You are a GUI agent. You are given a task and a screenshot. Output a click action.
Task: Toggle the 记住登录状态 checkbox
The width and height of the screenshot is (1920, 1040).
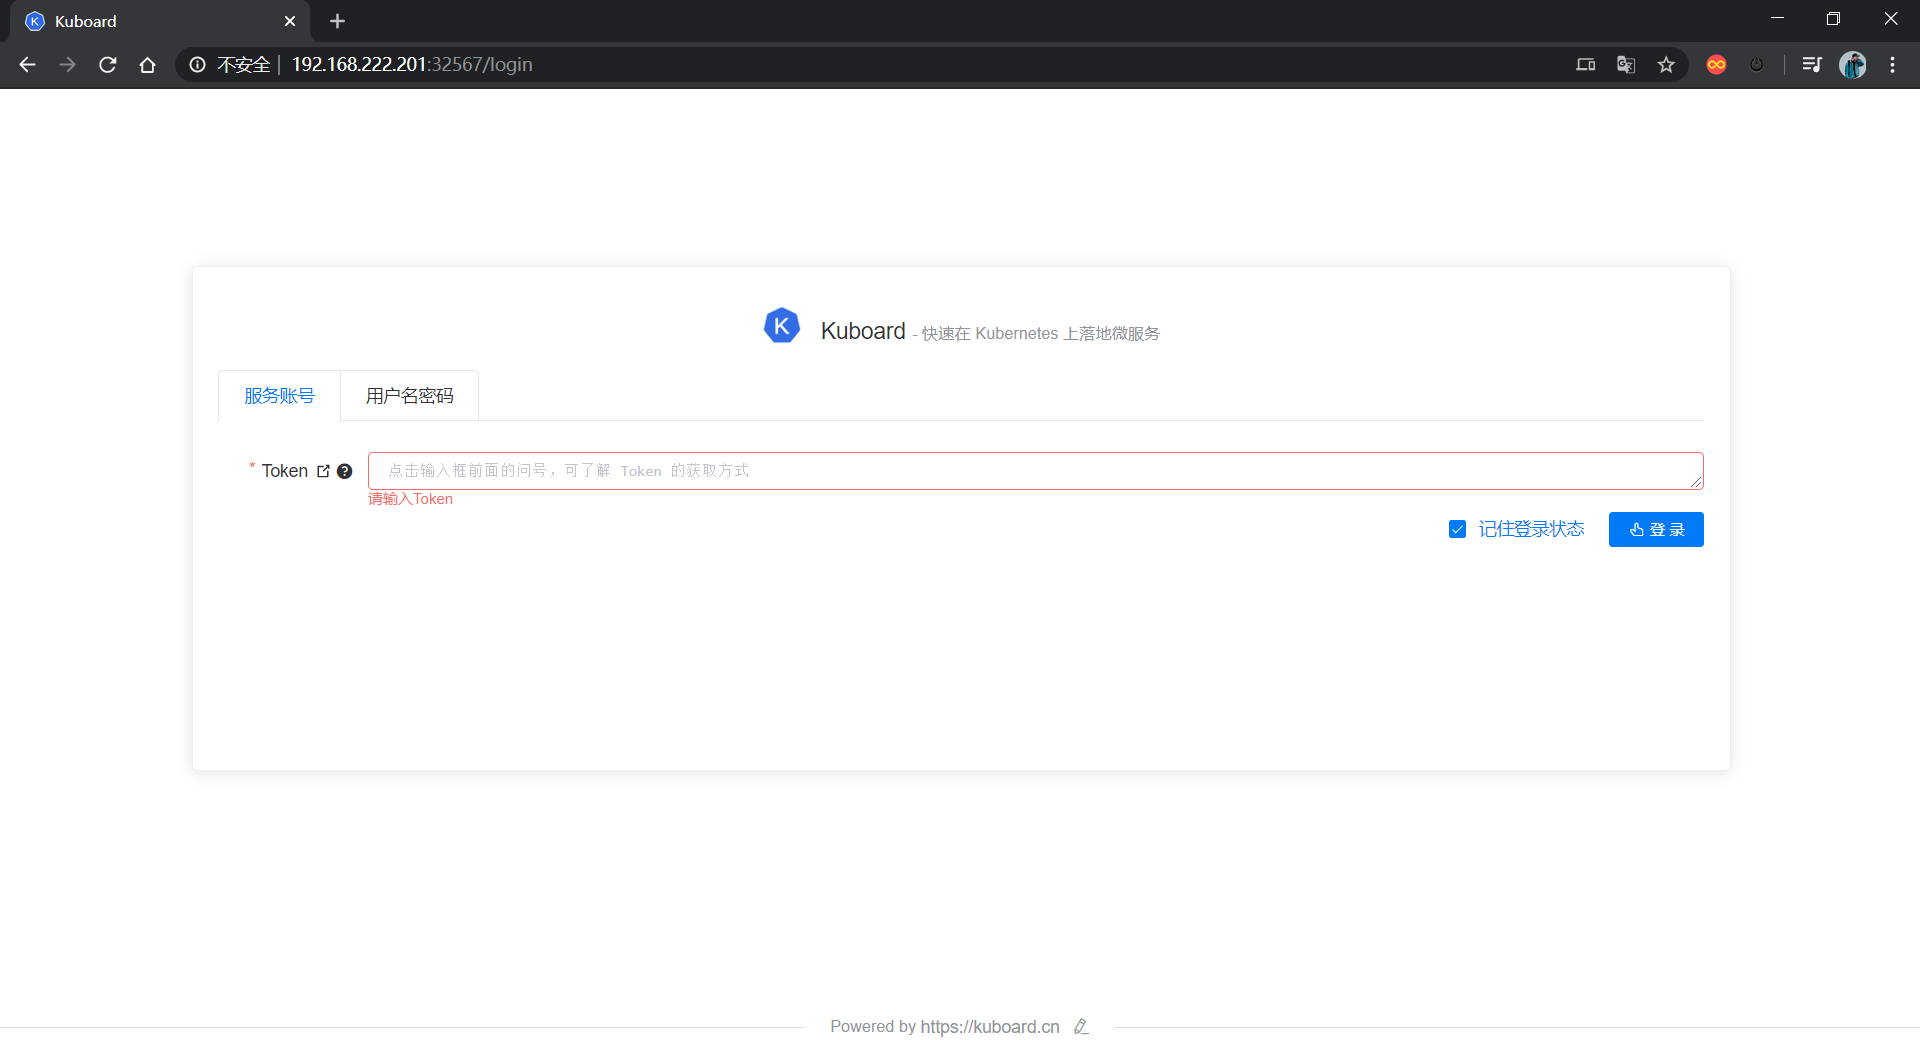point(1457,529)
